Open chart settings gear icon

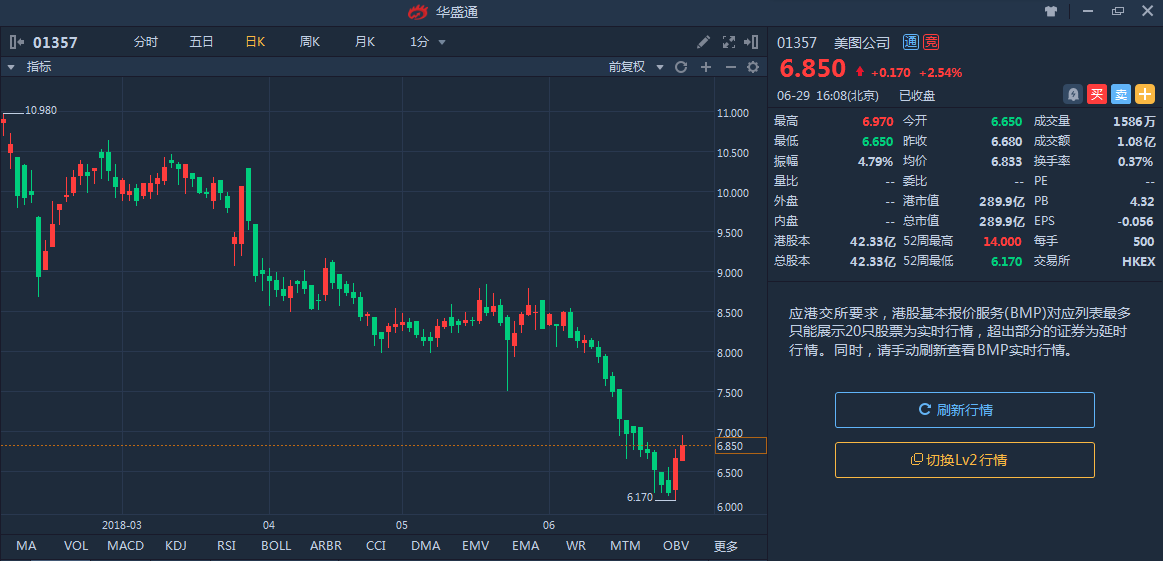click(x=753, y=67)
